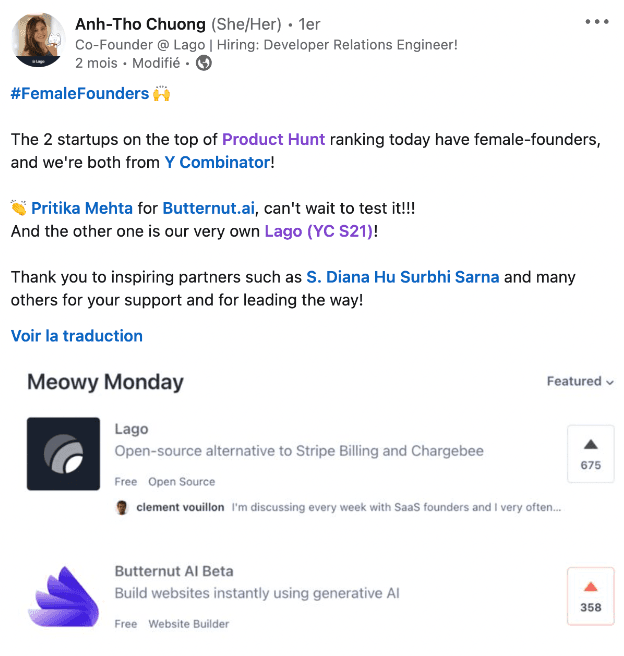Open the Lago logo thumbnail
Viewport: 624px width, 656px height.
(63, 454)
